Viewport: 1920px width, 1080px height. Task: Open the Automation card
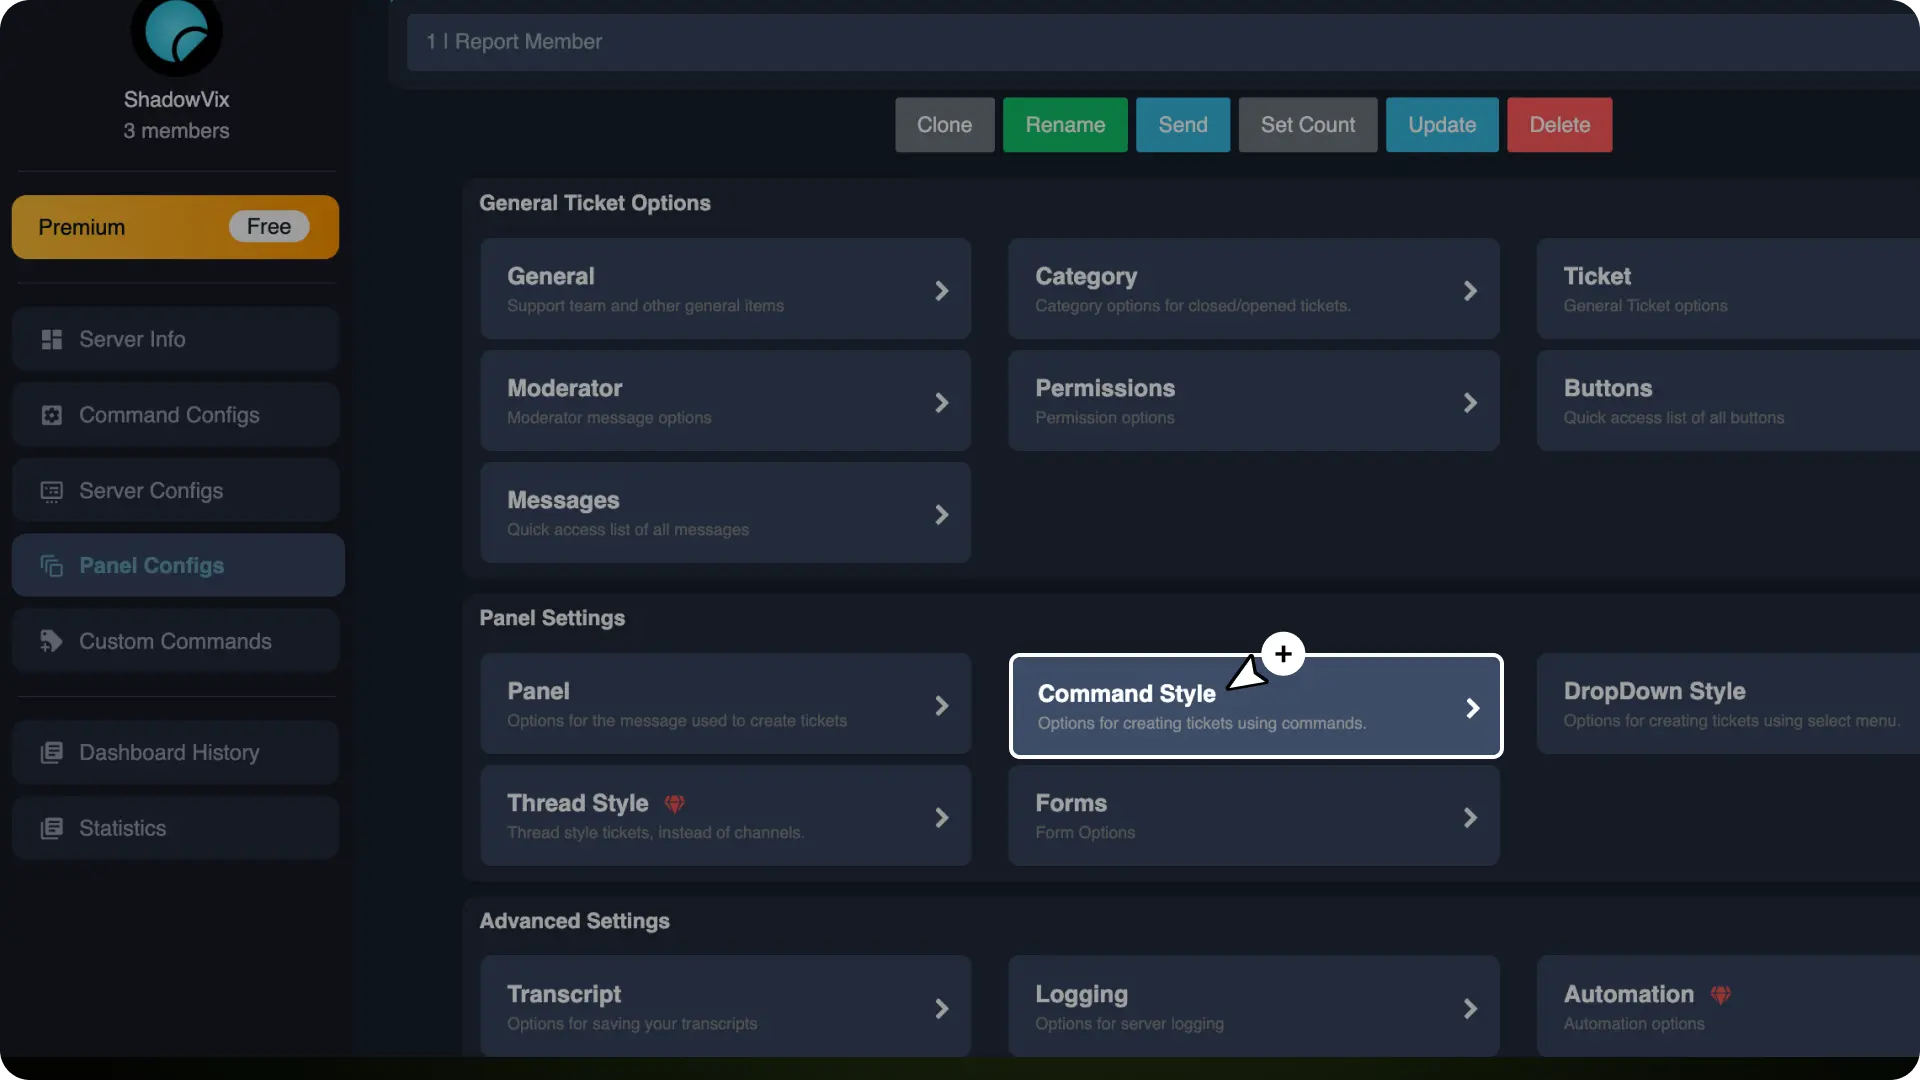pos(1728,1006)
